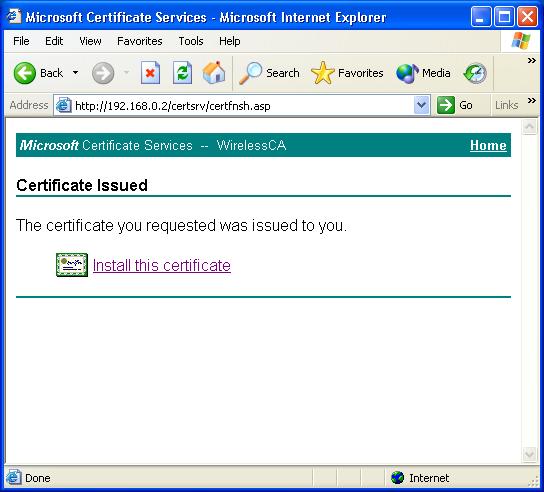
Task: Click the green Back arrow icon
Action: (25, 73)
